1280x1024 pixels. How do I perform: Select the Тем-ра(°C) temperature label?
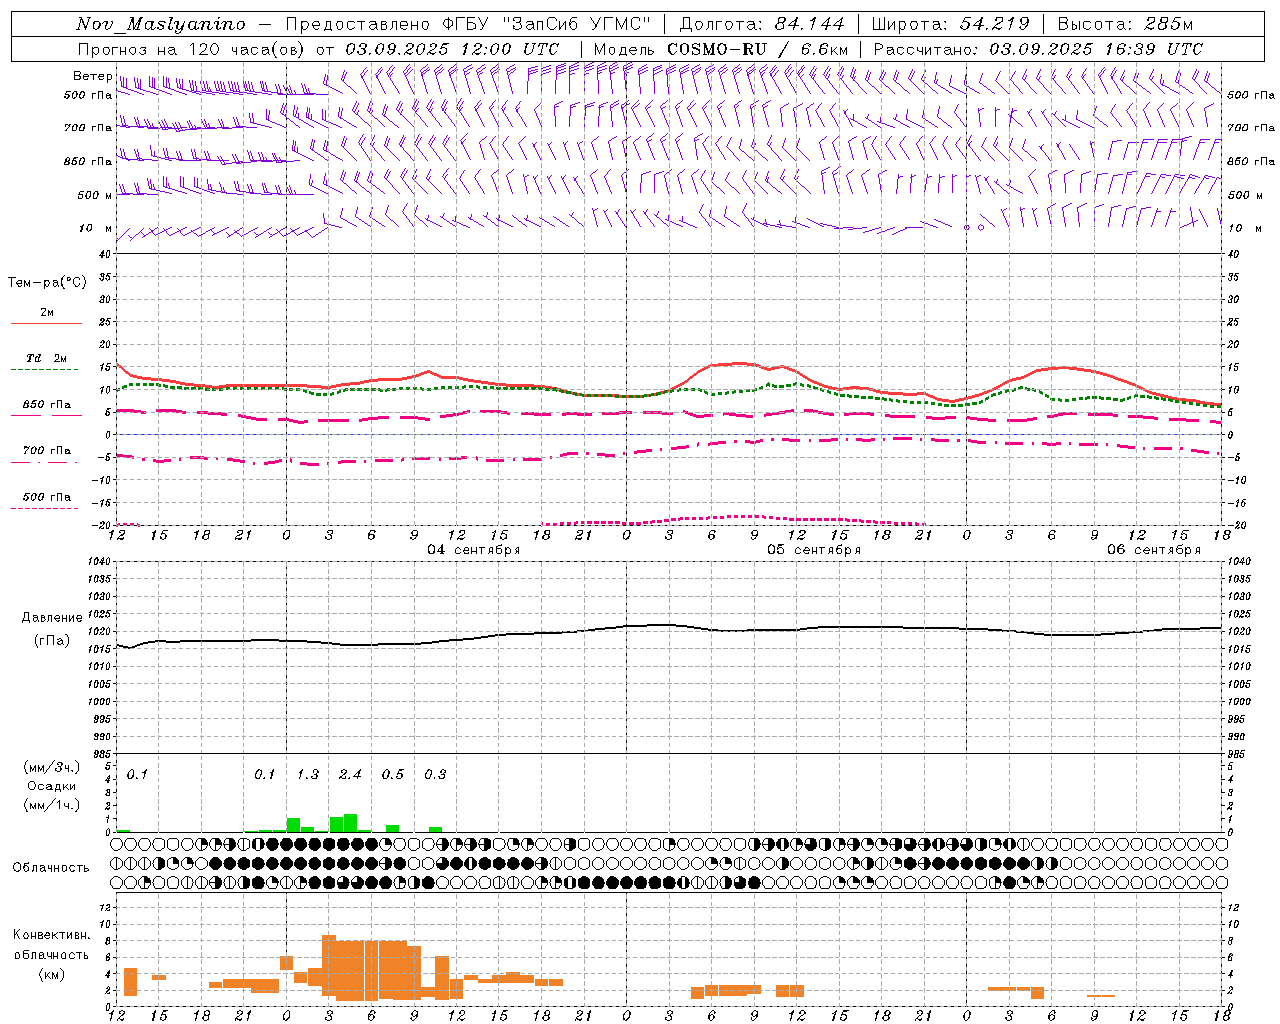47,283
